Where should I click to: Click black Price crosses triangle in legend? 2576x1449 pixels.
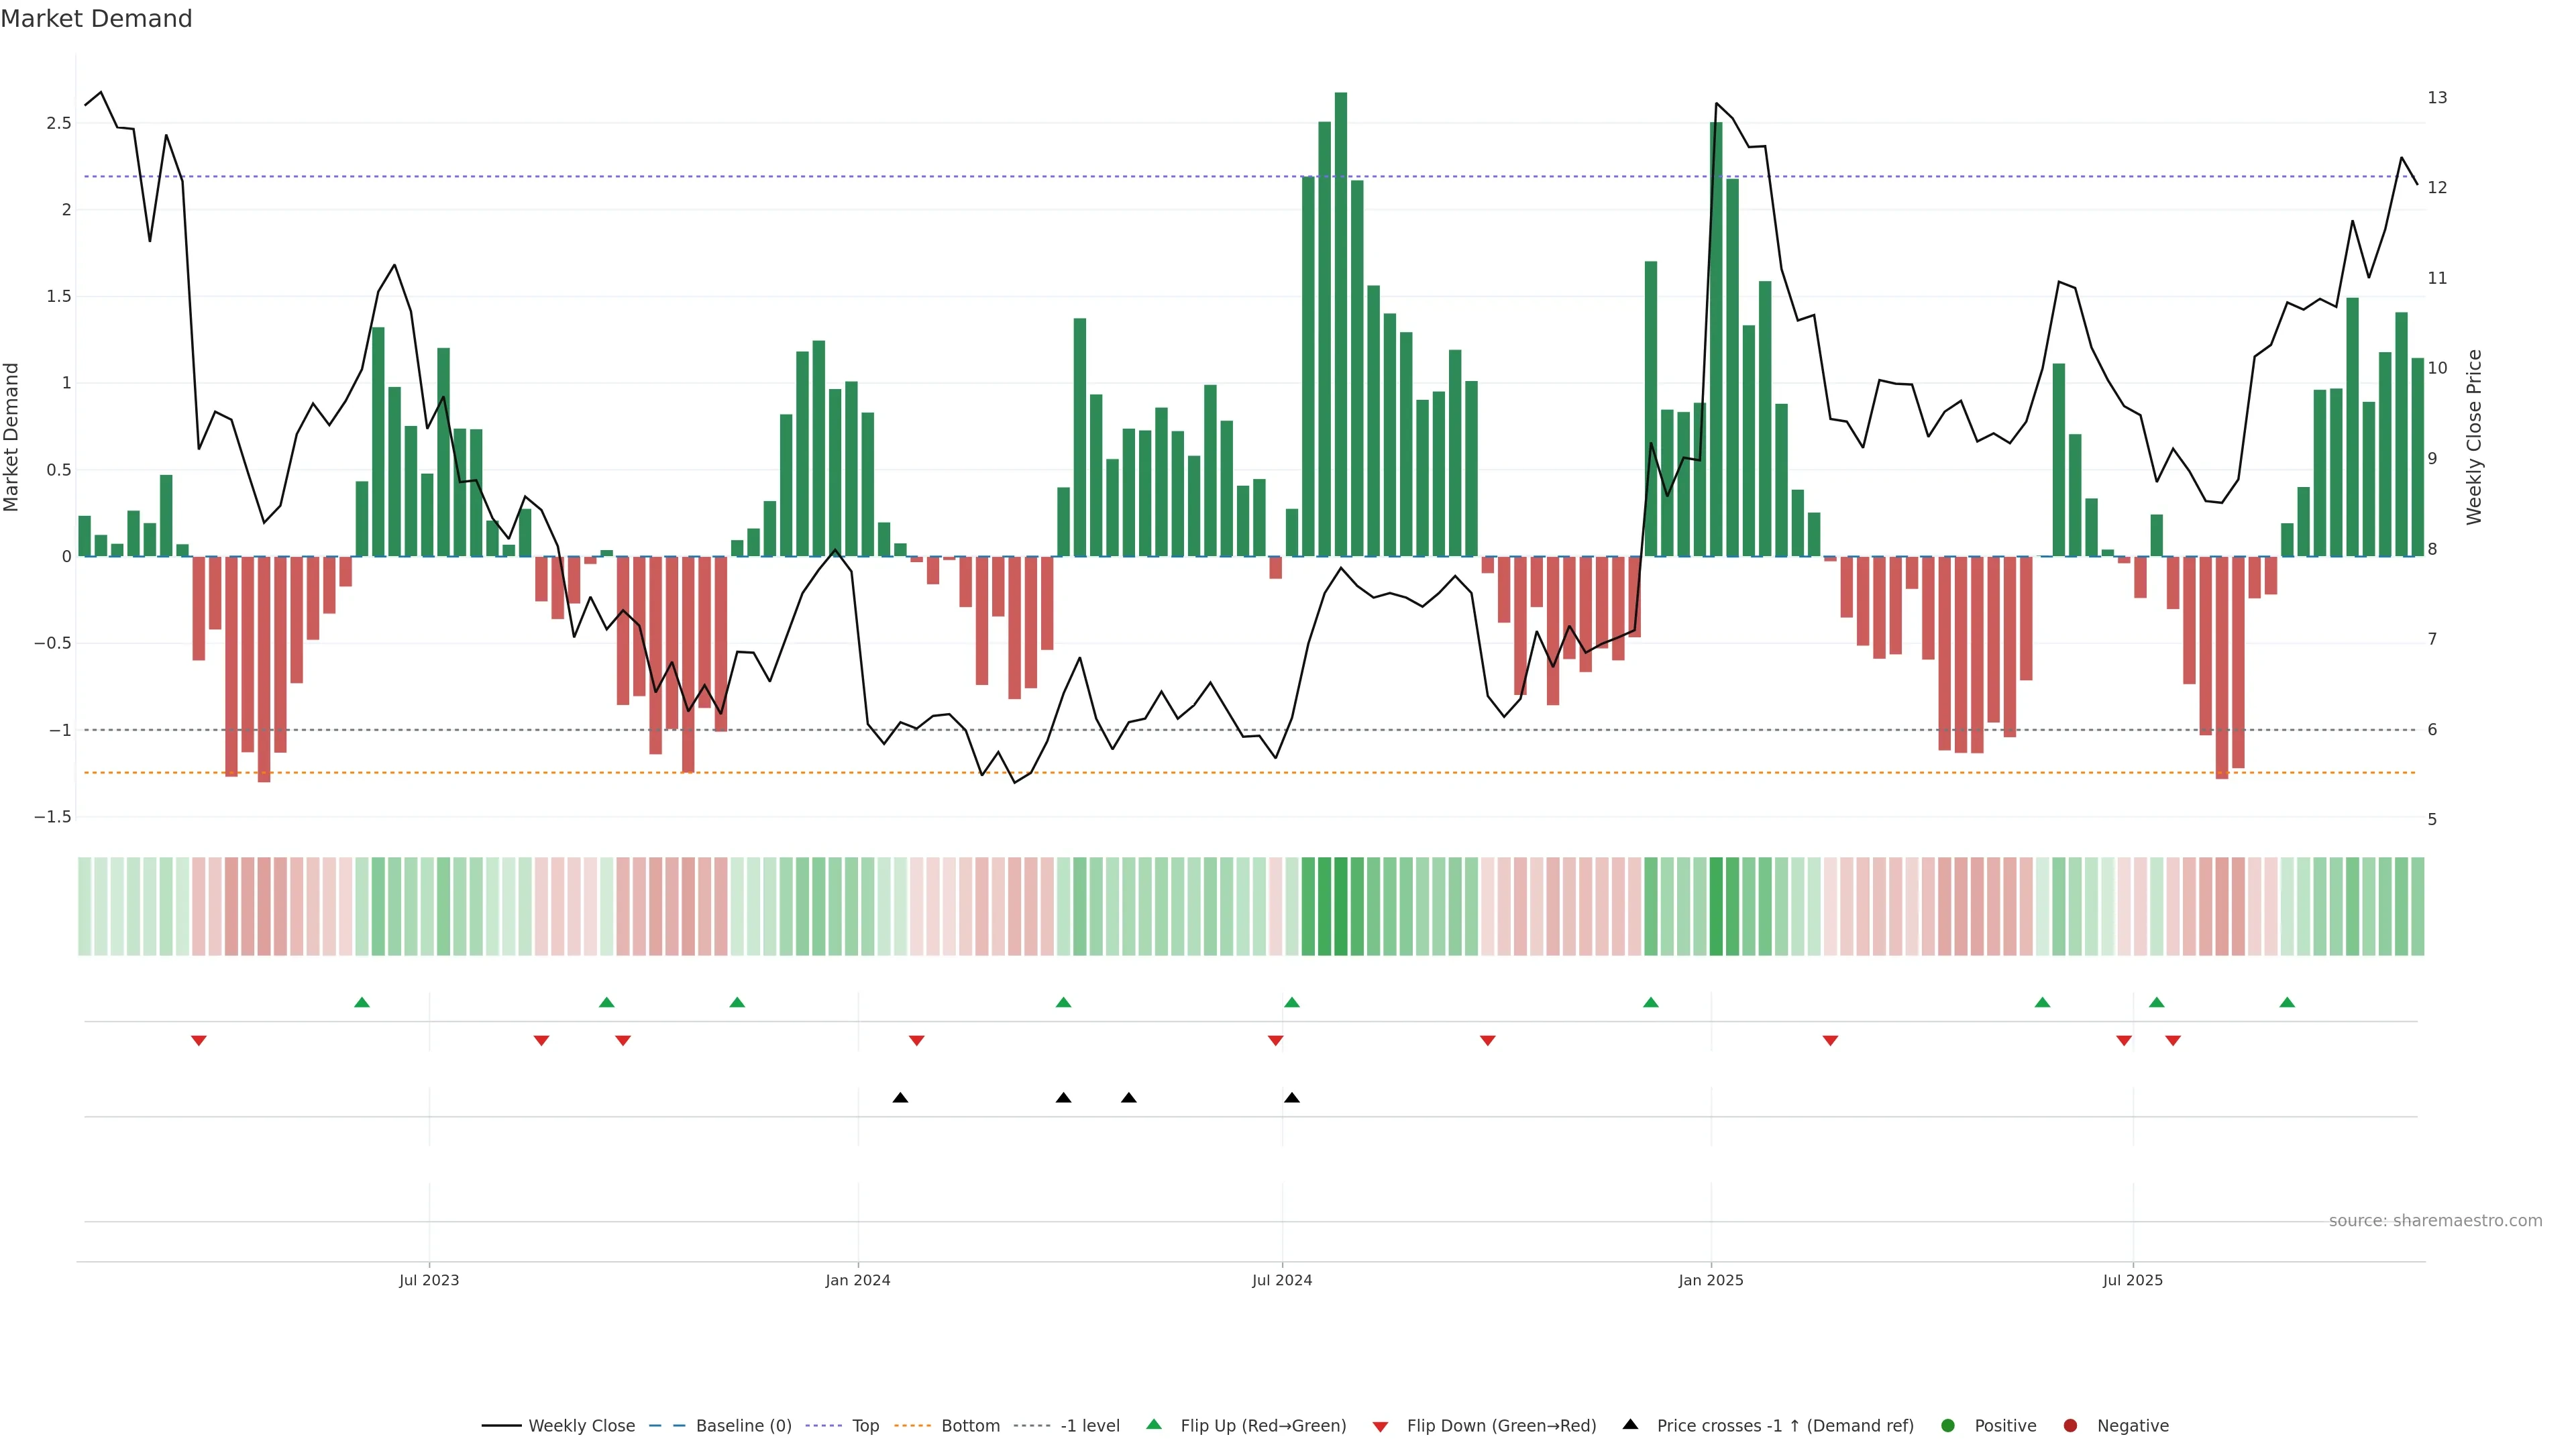pos(1631,1424)
